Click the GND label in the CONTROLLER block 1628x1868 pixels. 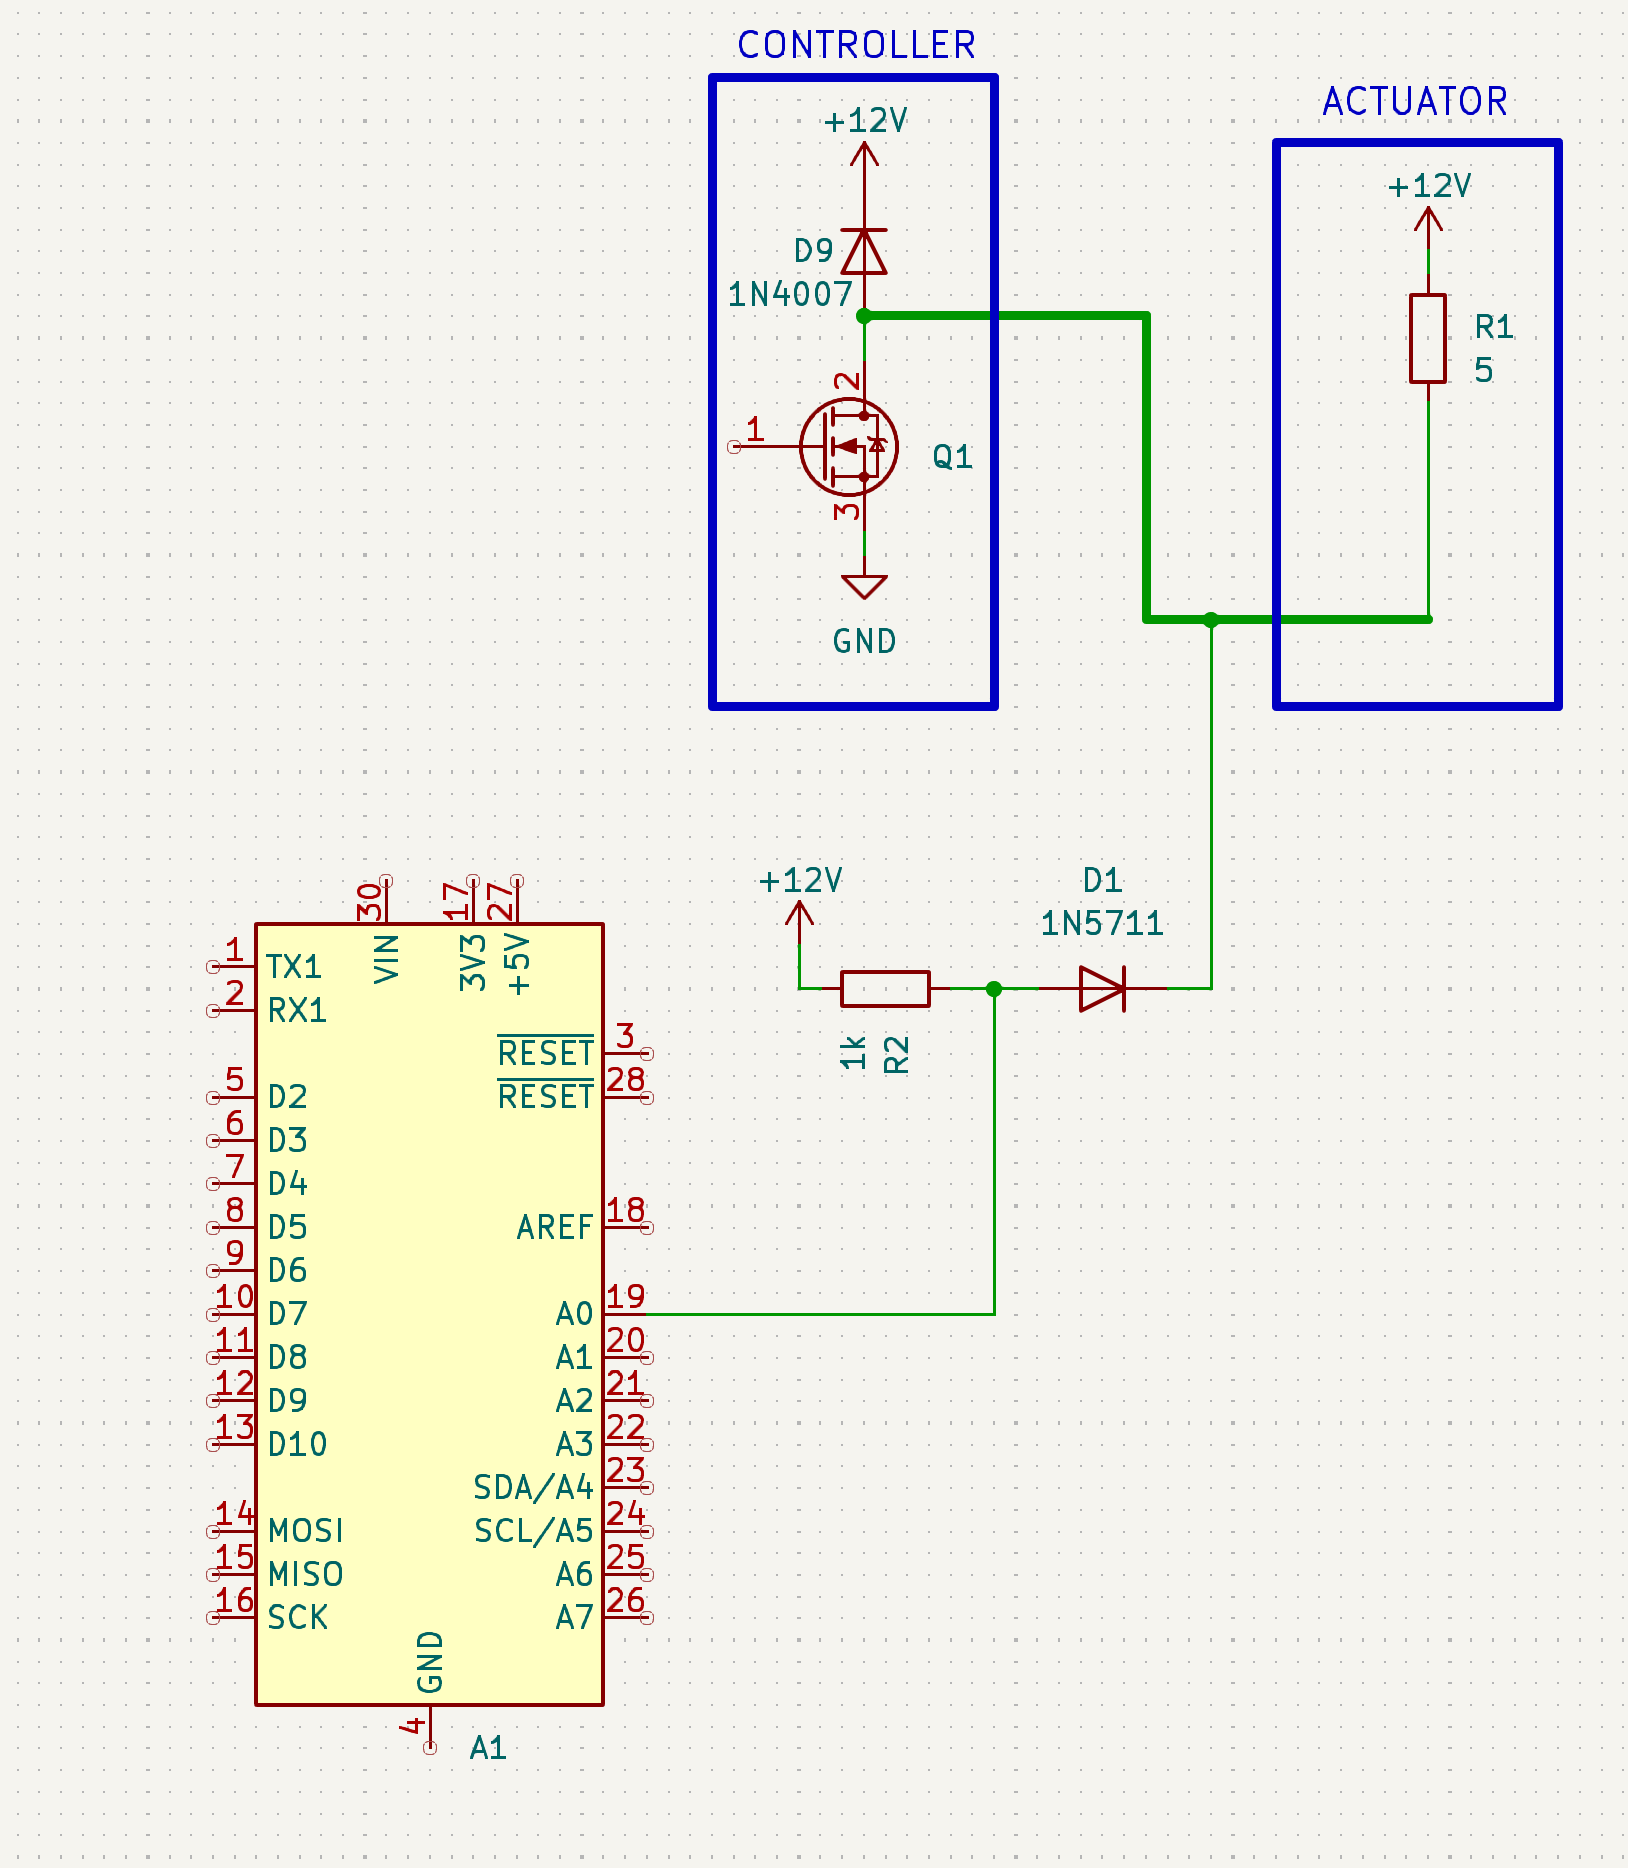pos(864,641)
